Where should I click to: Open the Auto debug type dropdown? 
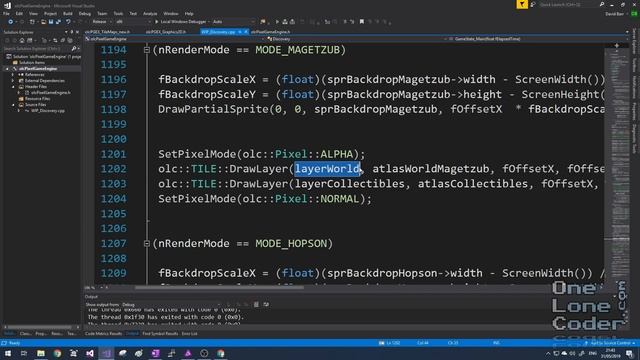[233, 22]
